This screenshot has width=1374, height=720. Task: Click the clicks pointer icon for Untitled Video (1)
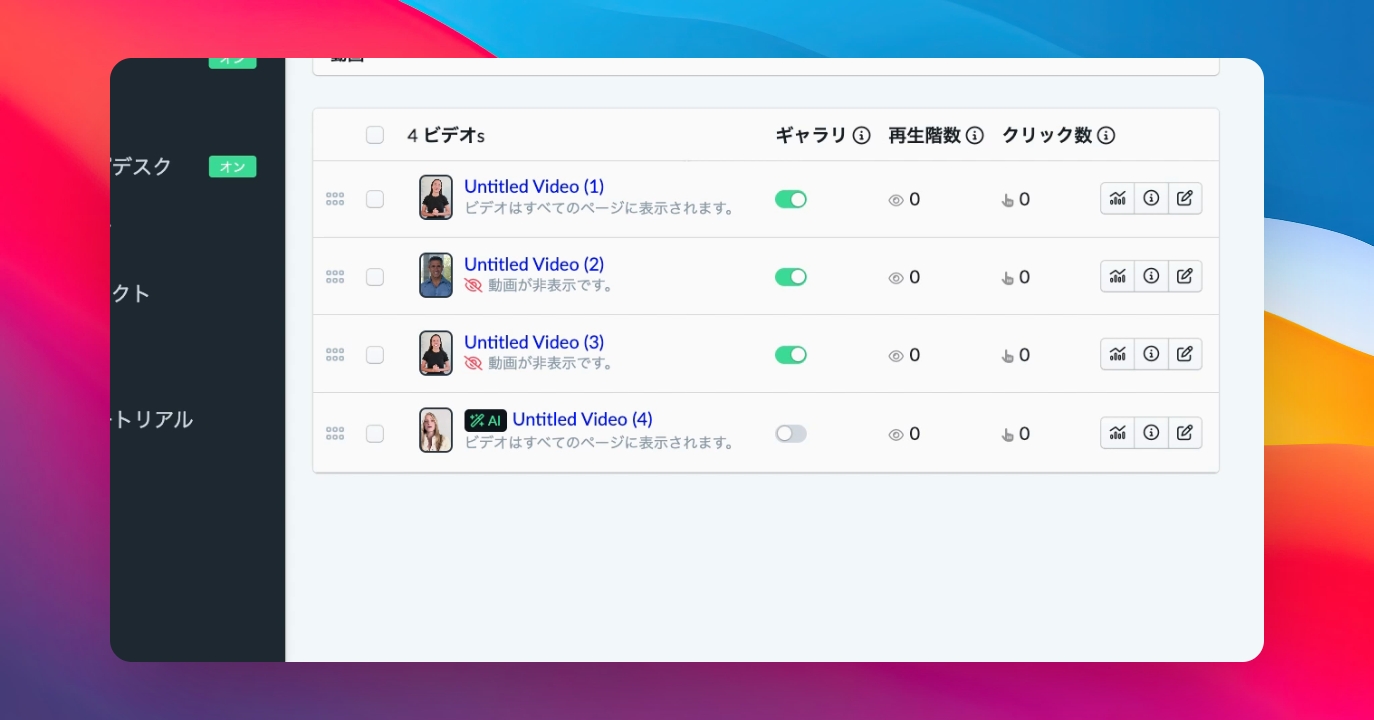1008,200
